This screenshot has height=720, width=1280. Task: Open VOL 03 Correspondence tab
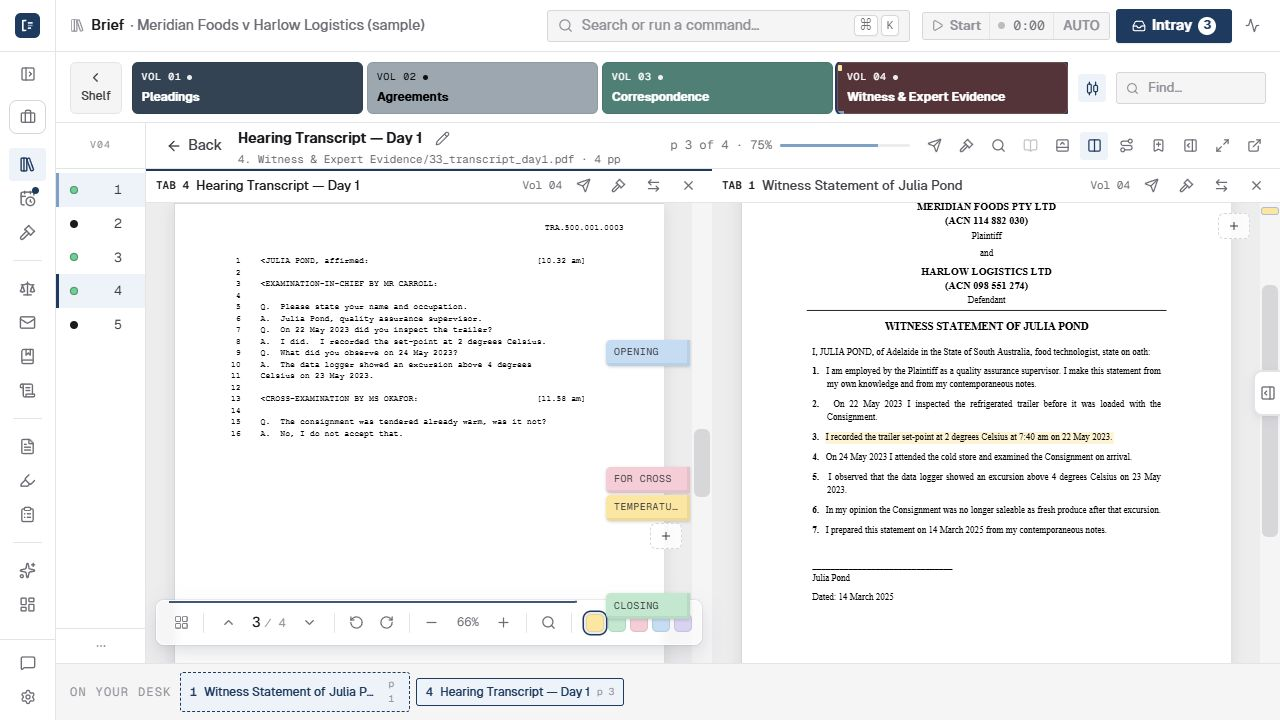click(x=717, y=88)
